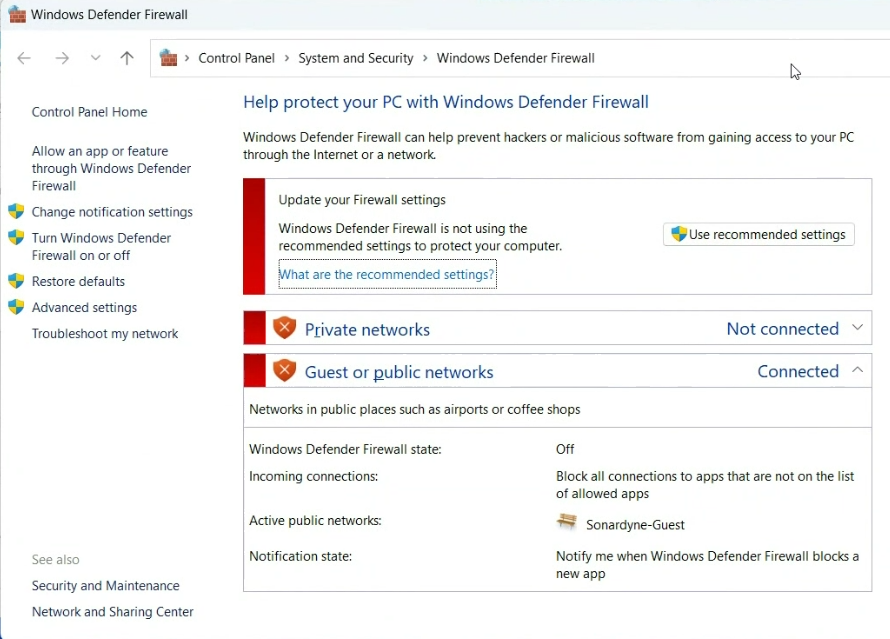The width and height of the screenshot is (890, 639).
Task: Open Change notification settings
Action: [112, 212]
